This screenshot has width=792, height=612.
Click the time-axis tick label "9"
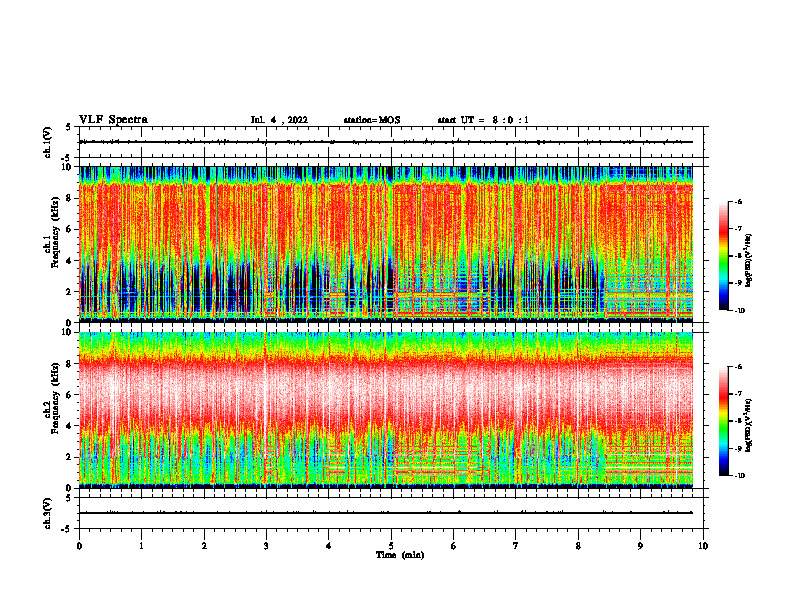click(640, 546)
